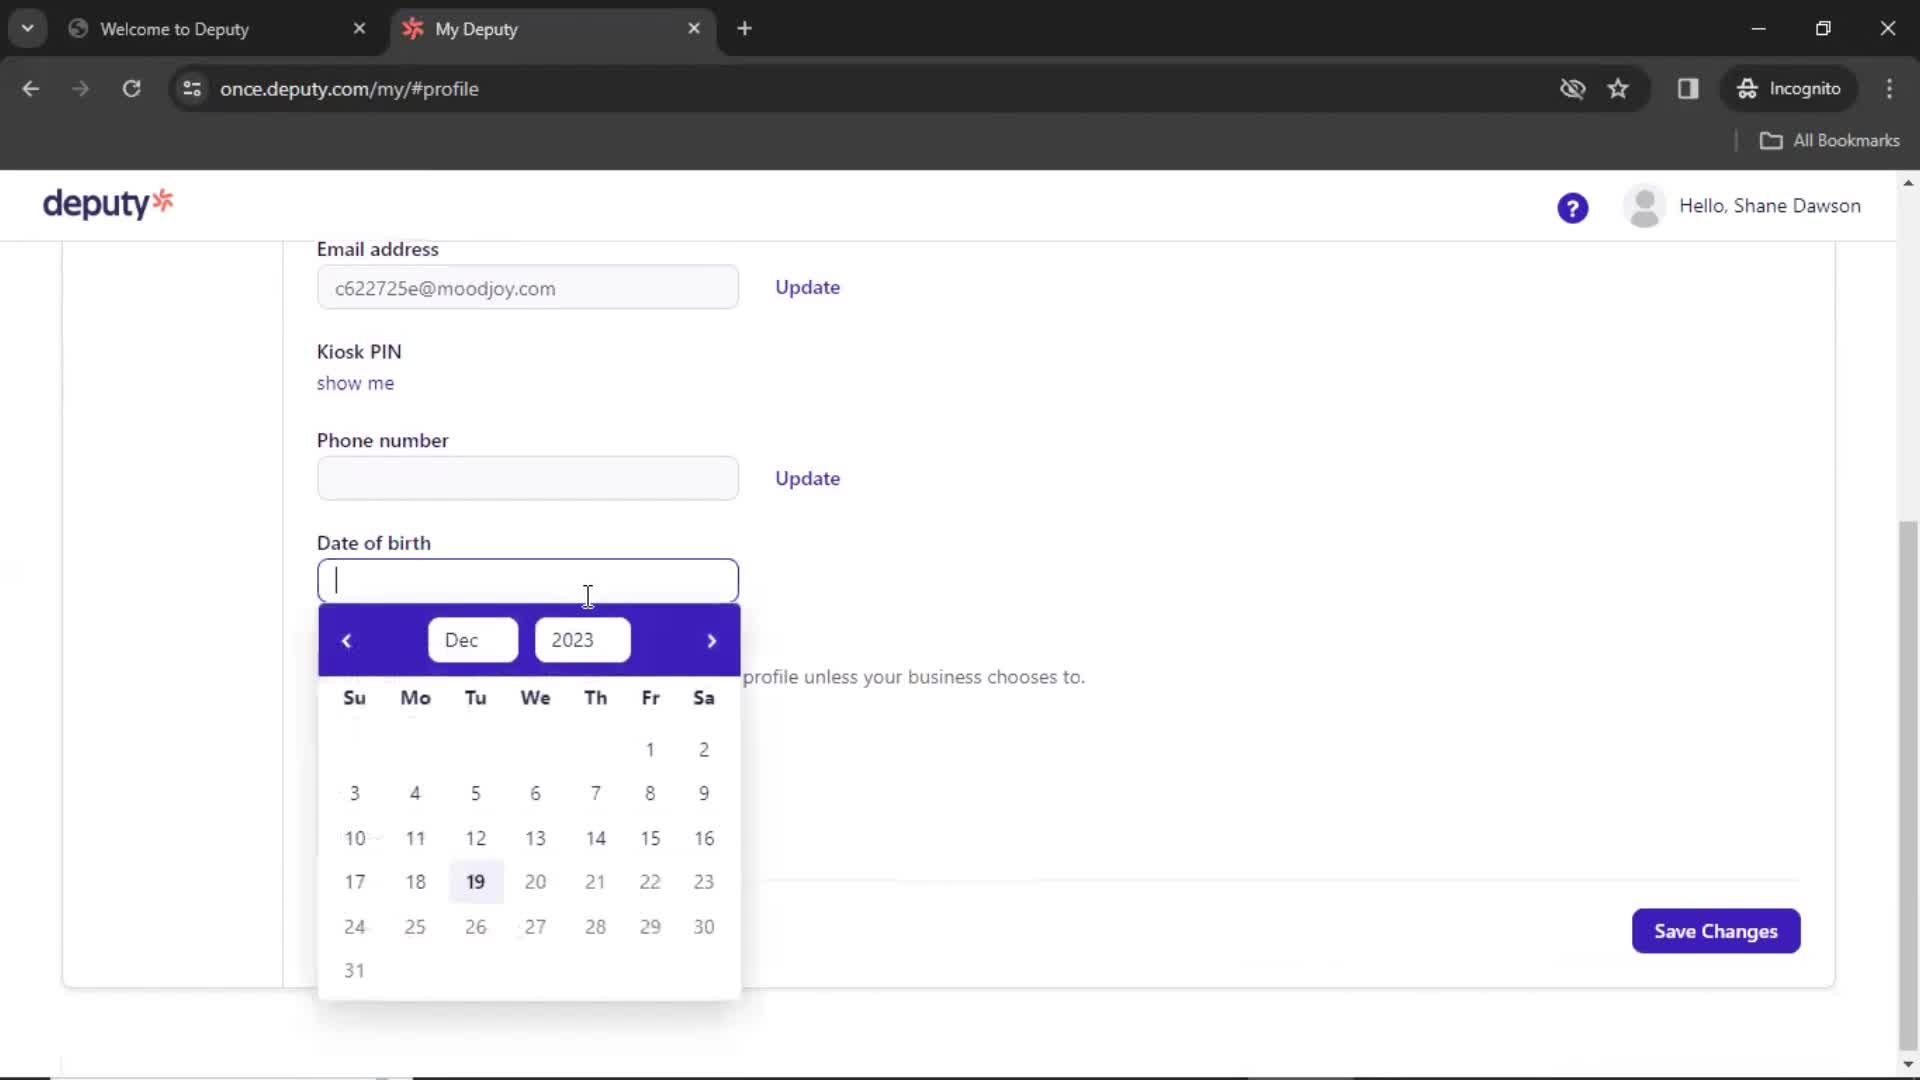The image size is (1920, 1080).
Task: Click the Save Changes button
Action: point(1716,931)
